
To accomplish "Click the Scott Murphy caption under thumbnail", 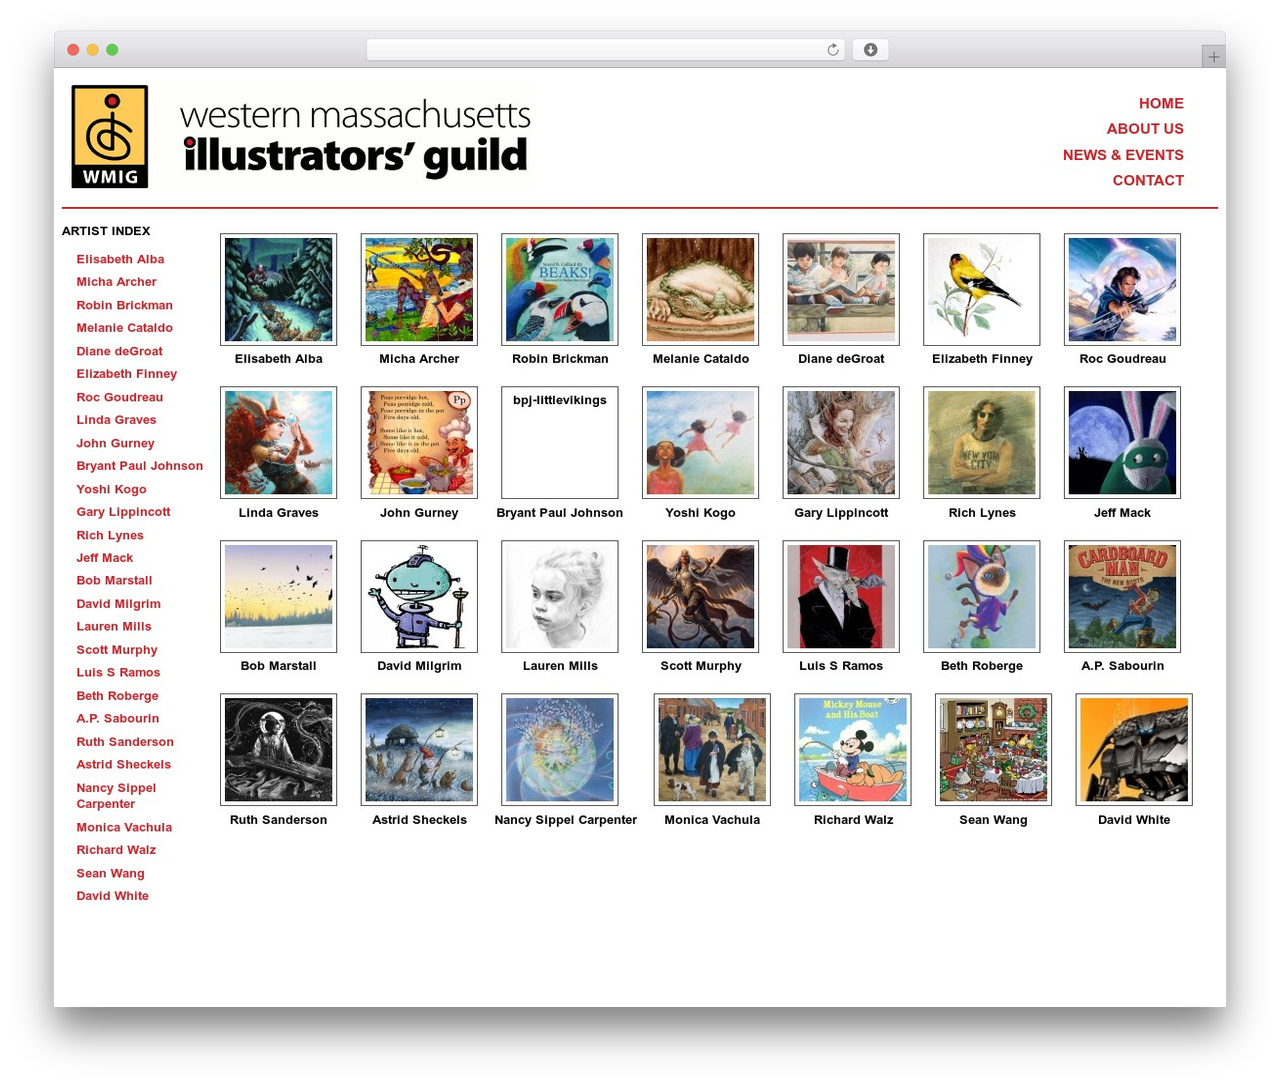I will pos(701,666).
